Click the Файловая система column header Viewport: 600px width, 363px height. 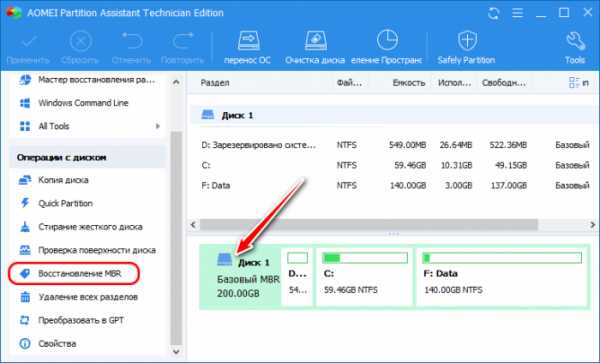(x=349, y=83)
